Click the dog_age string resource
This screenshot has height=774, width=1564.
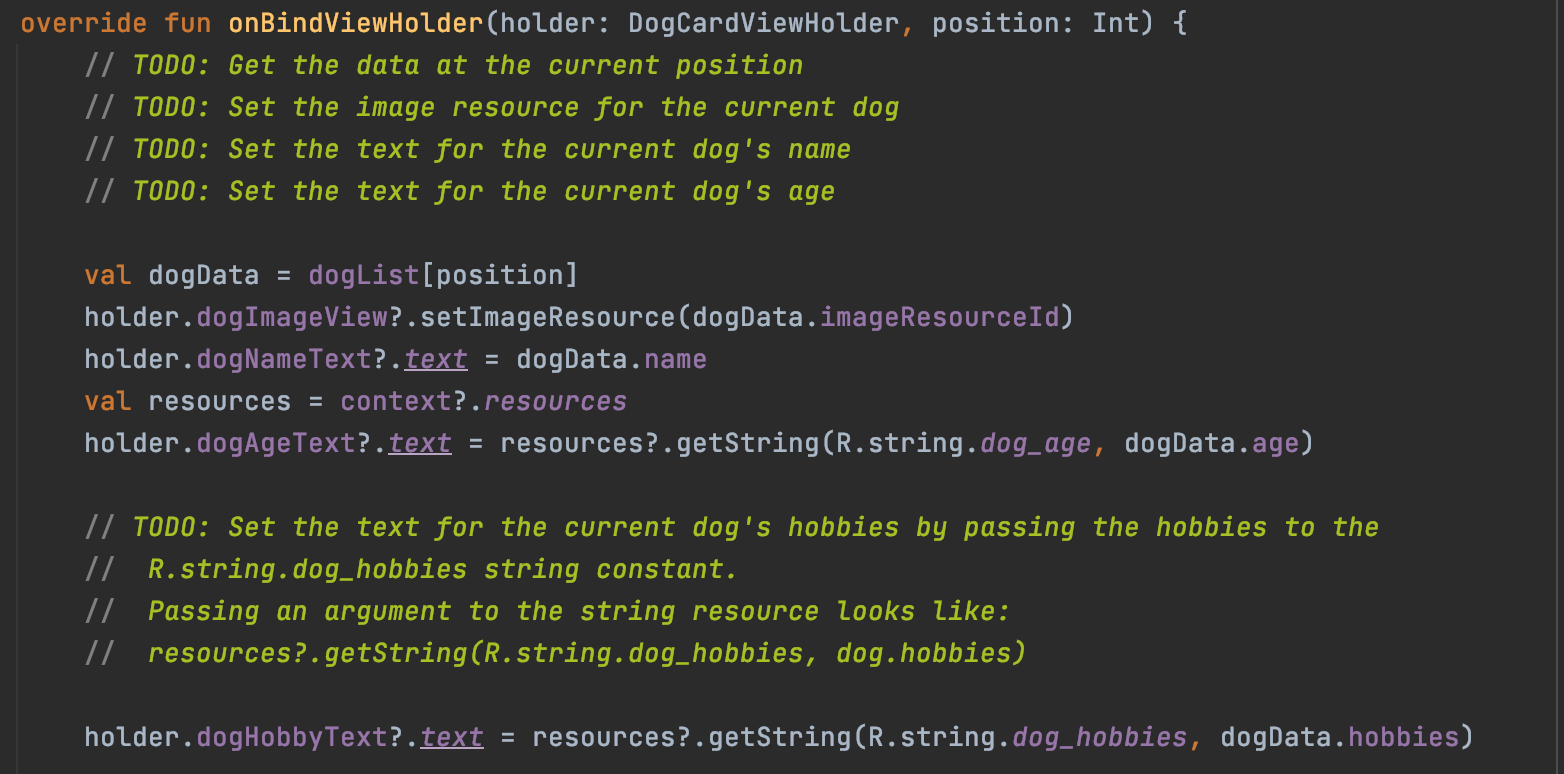coord(1035,443)
